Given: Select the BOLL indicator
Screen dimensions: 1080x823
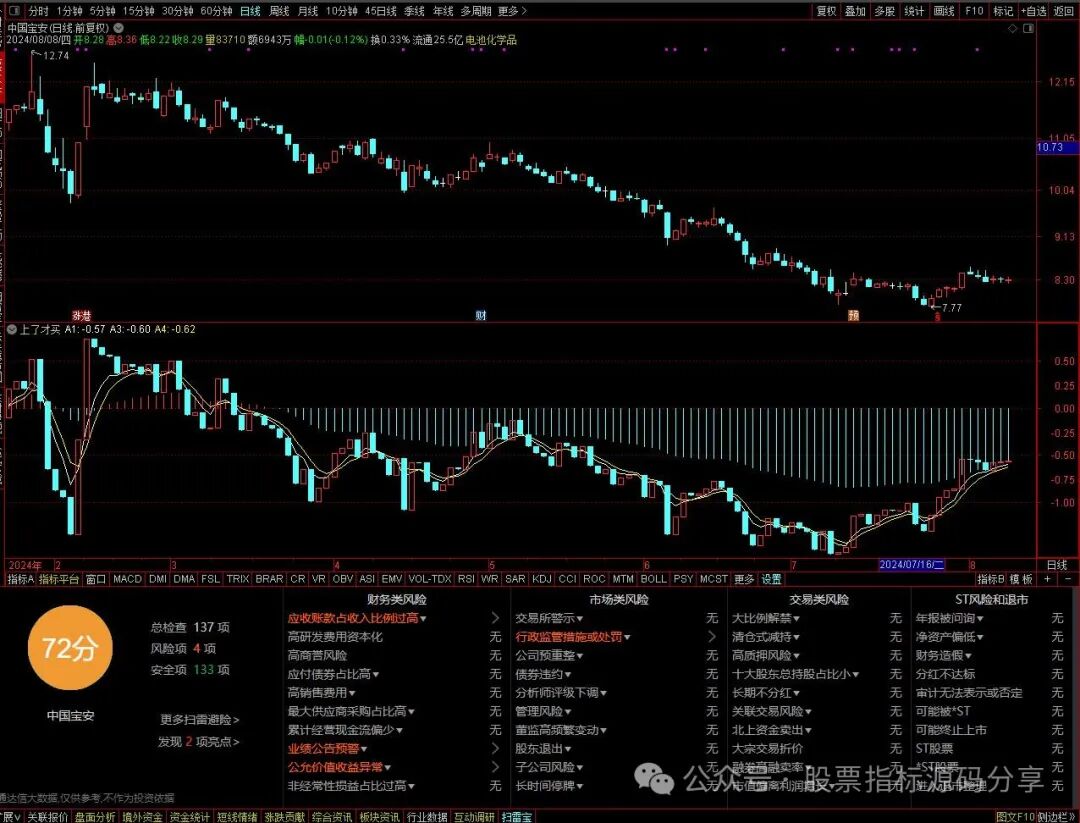Looking at the screenshot, I should 653,579.
